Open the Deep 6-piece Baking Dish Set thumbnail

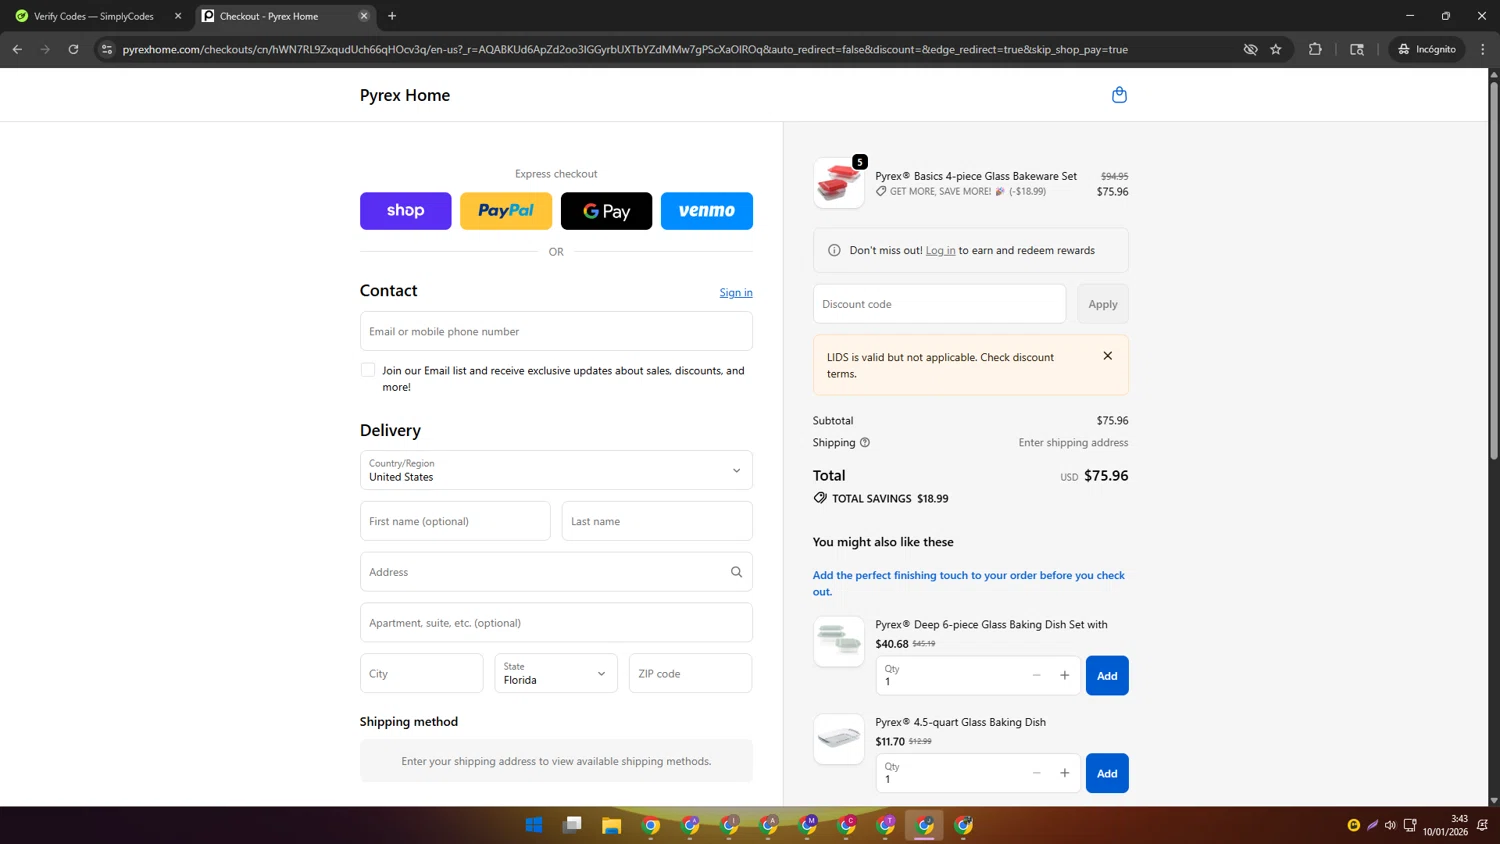coord(839,641)
